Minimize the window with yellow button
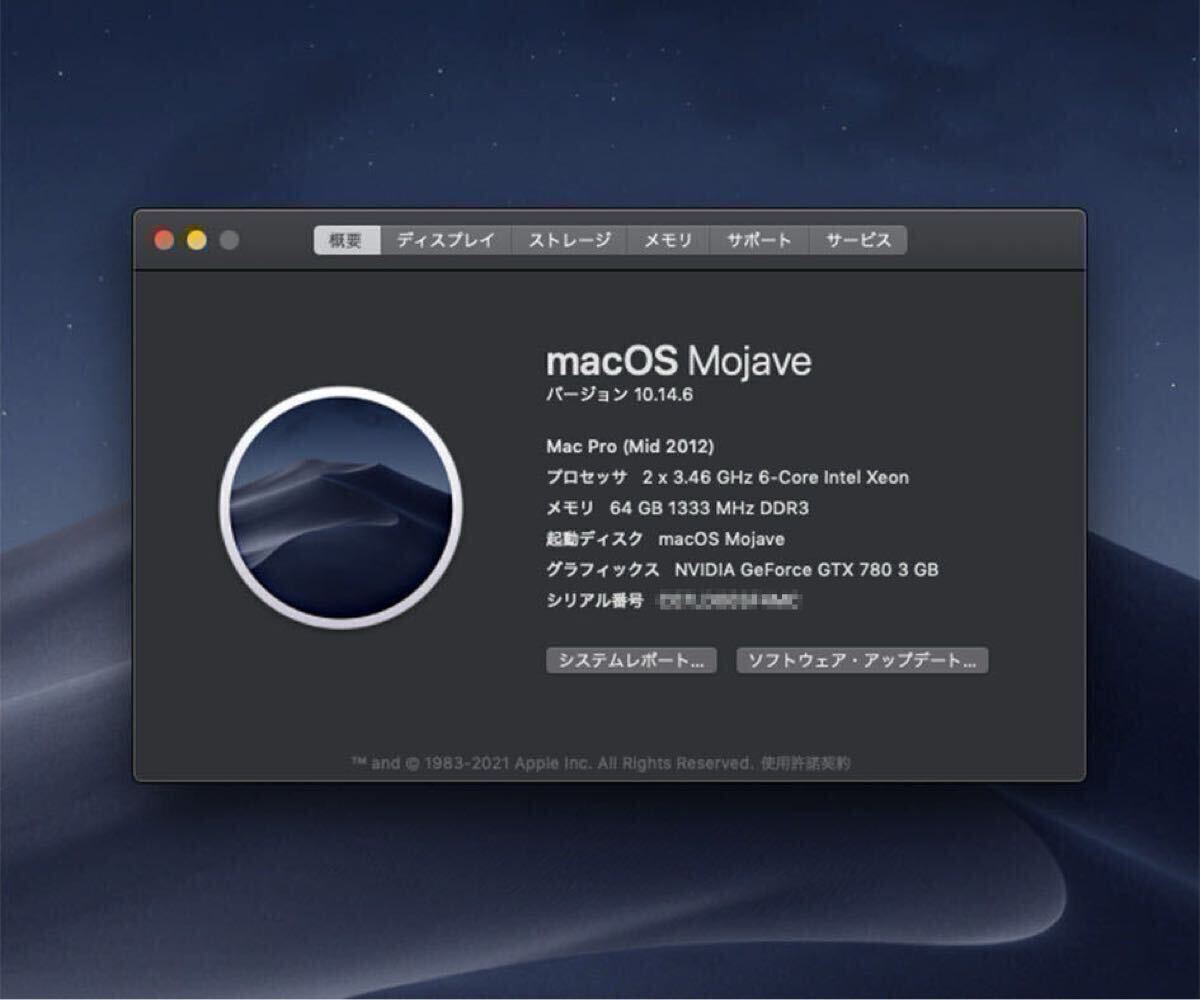Image resolution: width=1200 pixels, height=1000 pixels. [197, 240]
